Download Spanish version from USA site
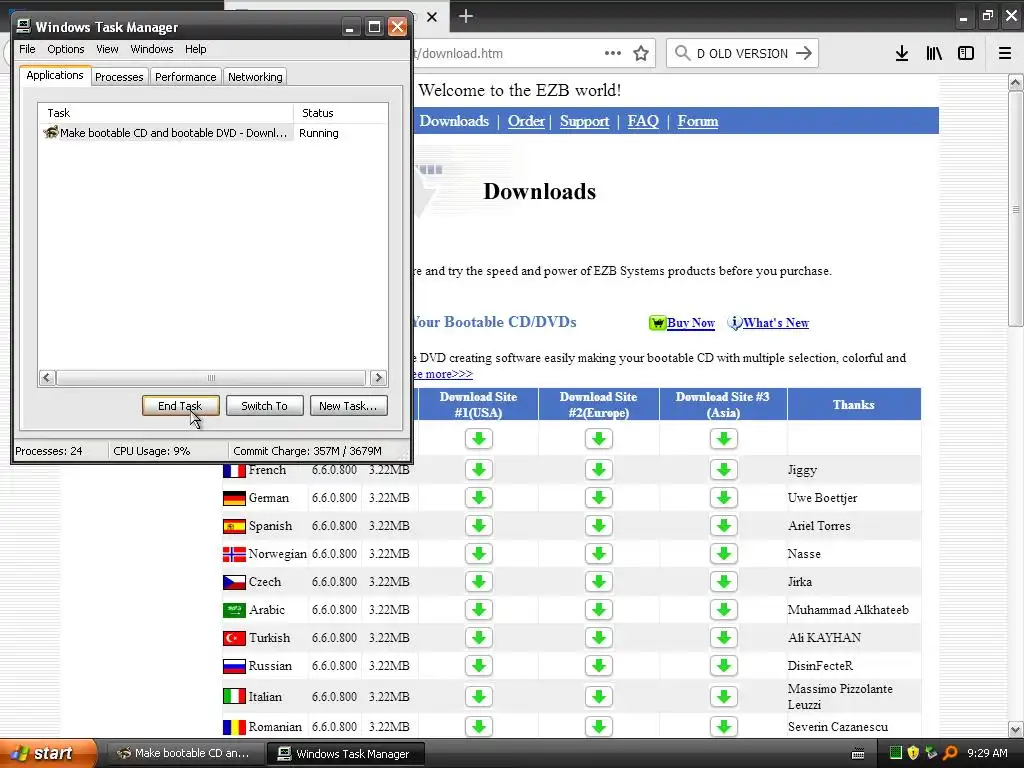 coord(479,526)
